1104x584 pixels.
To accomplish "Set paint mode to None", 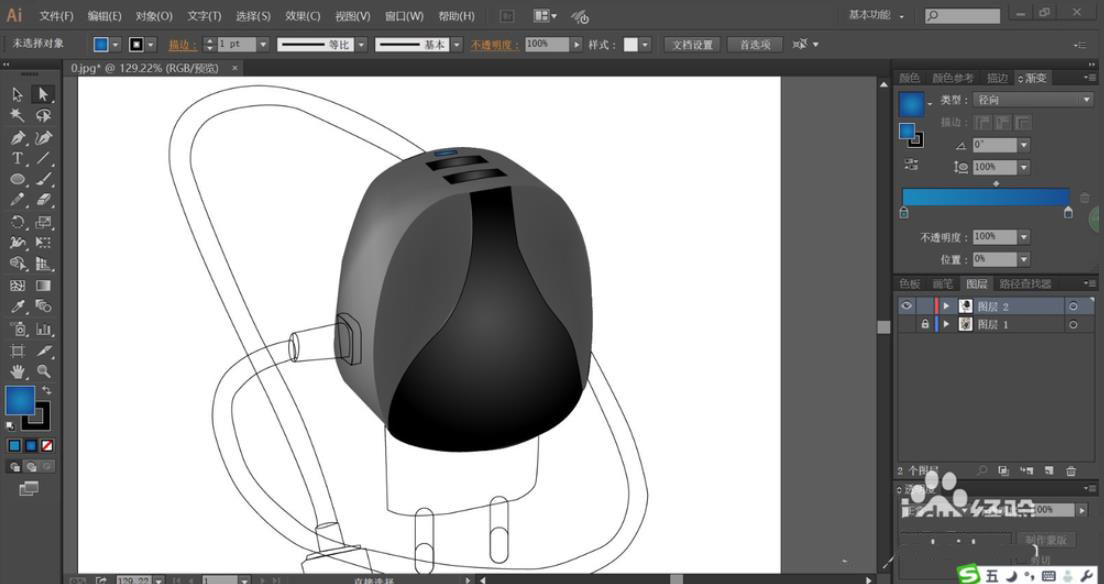I will point(47,445).
